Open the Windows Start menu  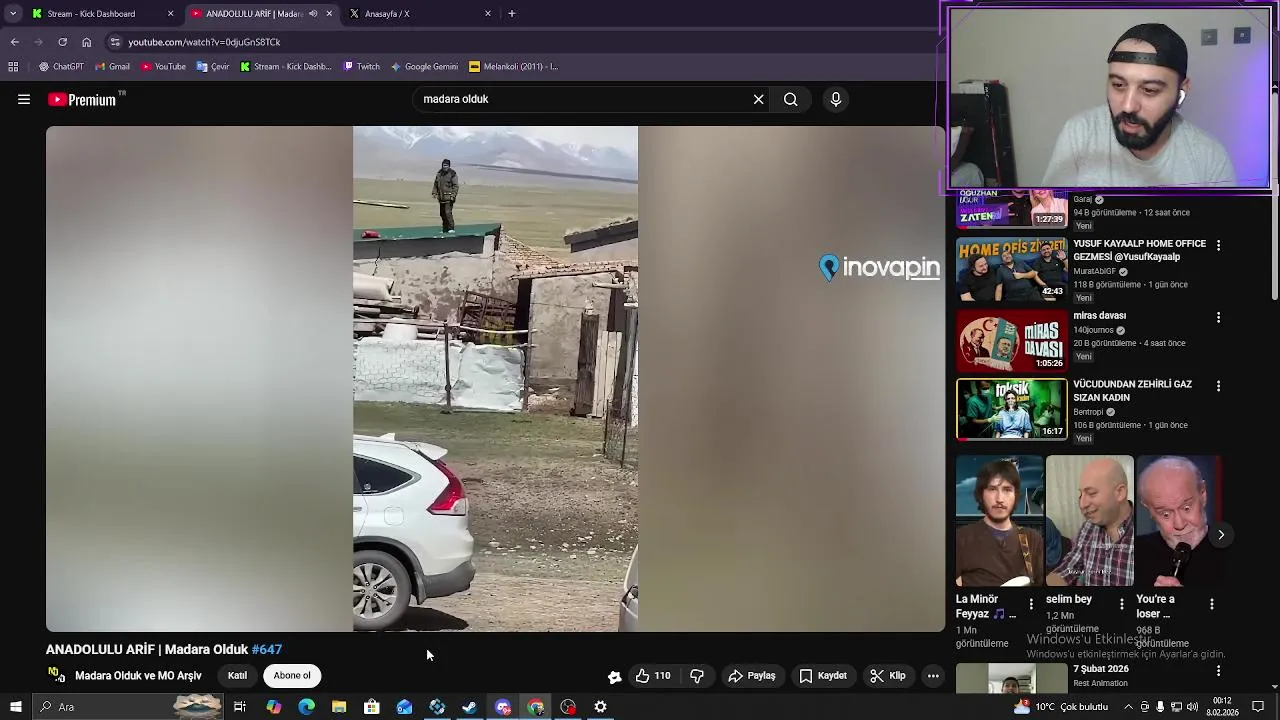click(x=15, y=707)
